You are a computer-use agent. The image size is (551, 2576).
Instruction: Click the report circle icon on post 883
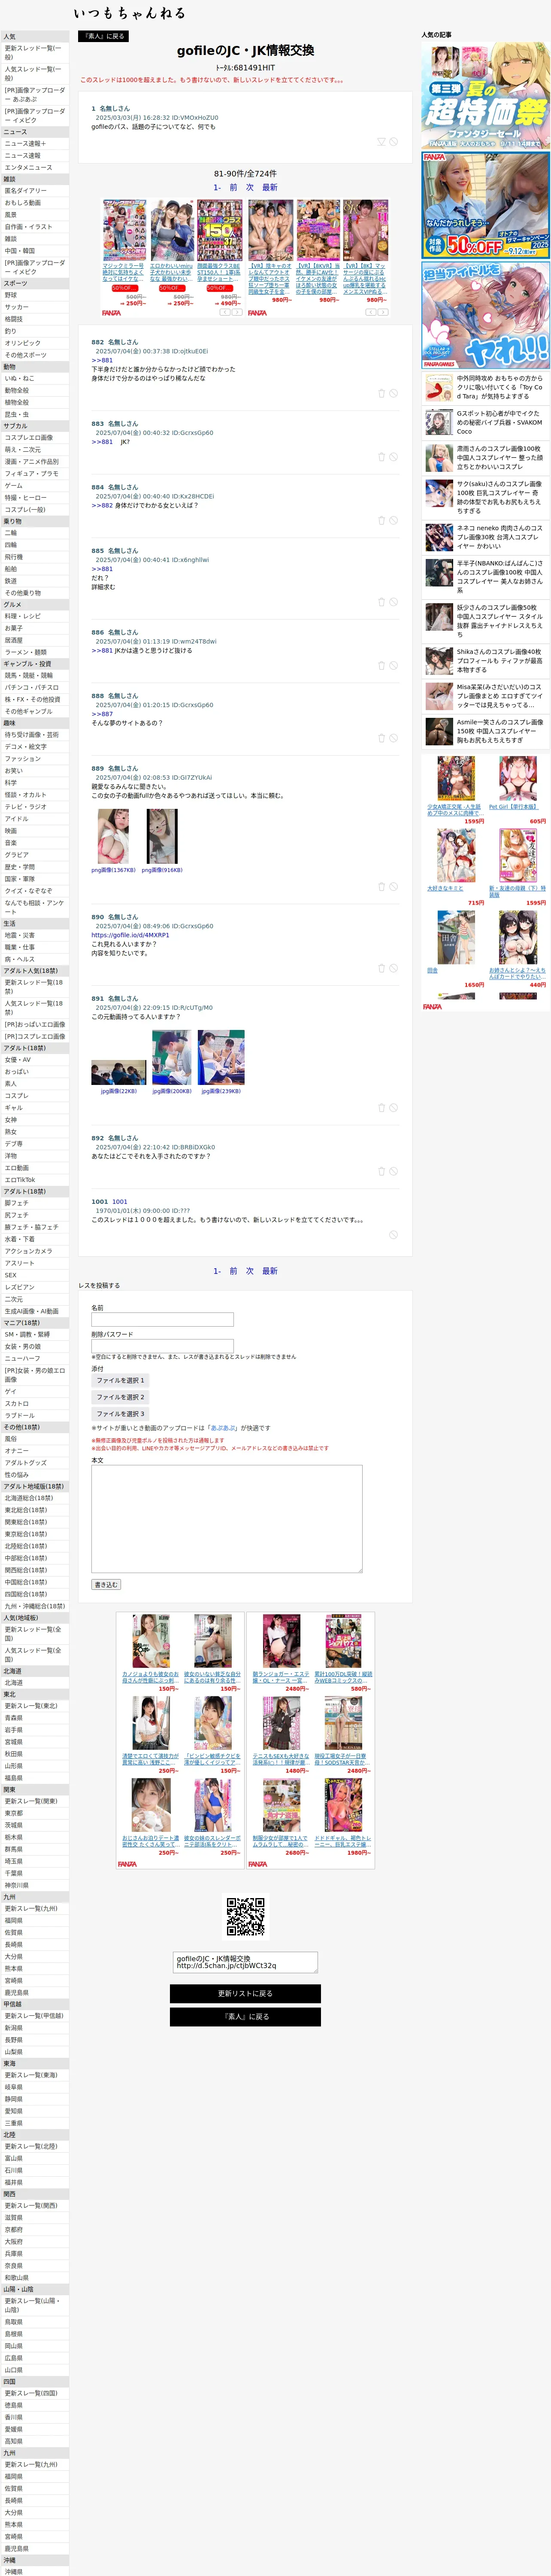point(394,456)
